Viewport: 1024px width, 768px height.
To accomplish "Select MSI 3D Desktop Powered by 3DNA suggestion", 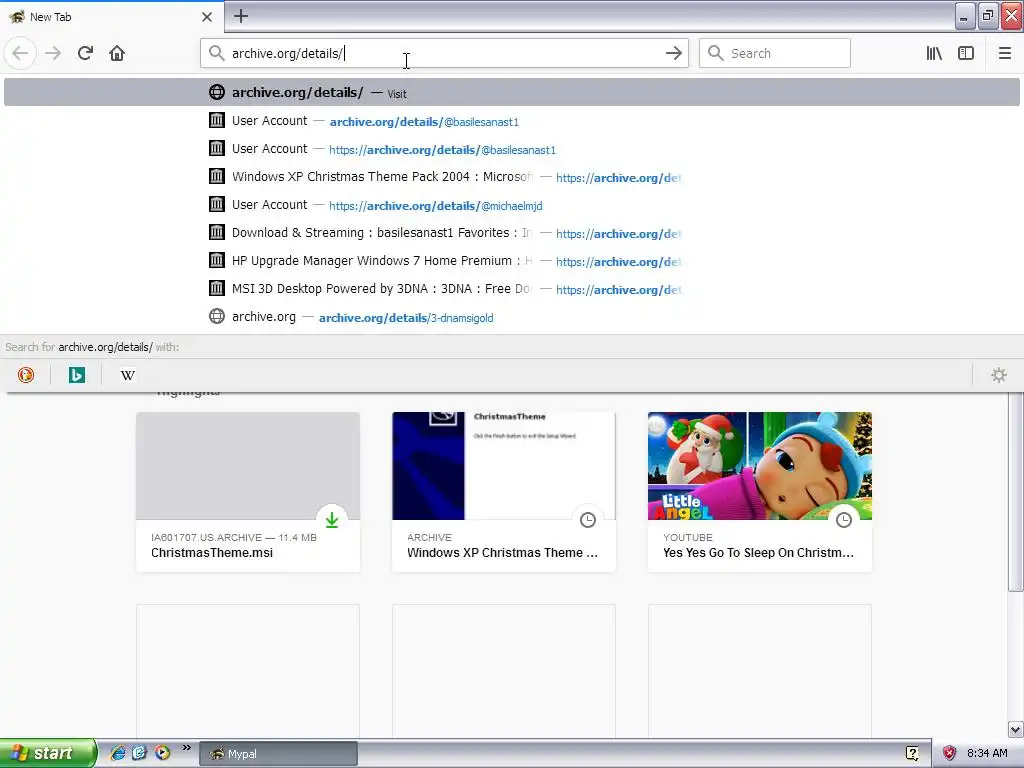I will pyautogui.click(x=511, y=289).
